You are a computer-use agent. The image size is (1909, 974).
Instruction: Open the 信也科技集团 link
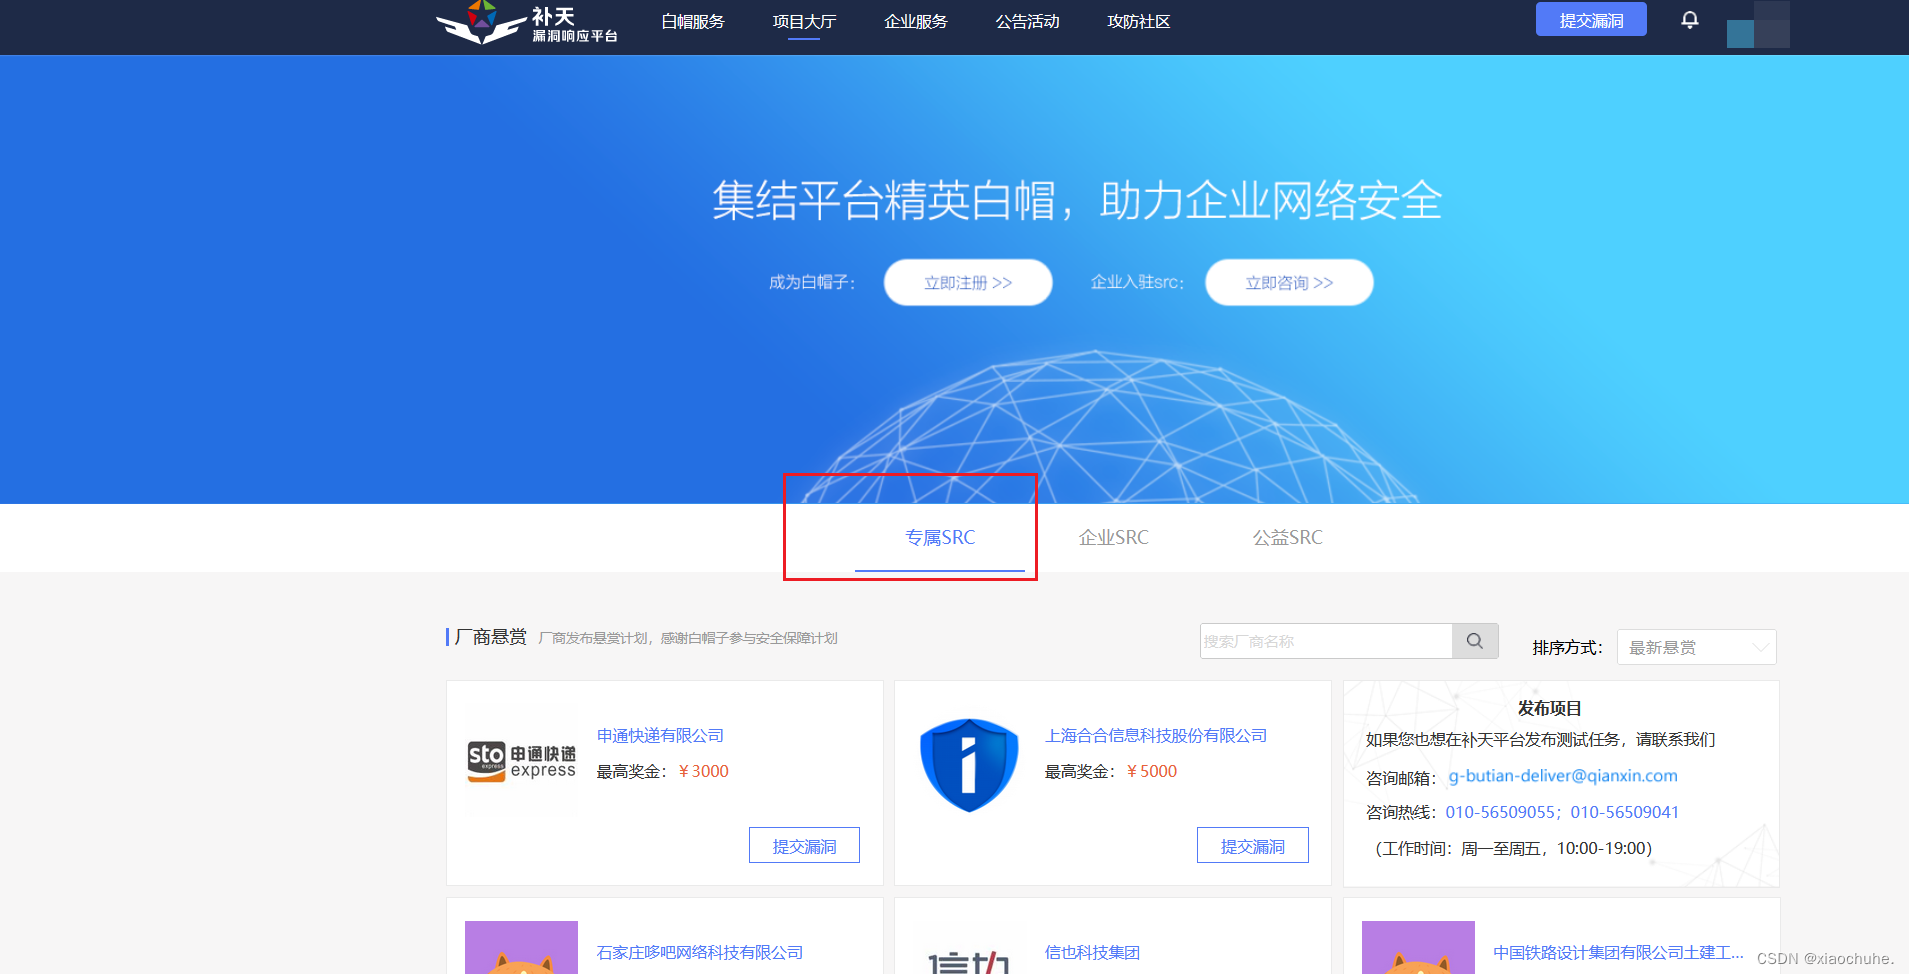1092,953
